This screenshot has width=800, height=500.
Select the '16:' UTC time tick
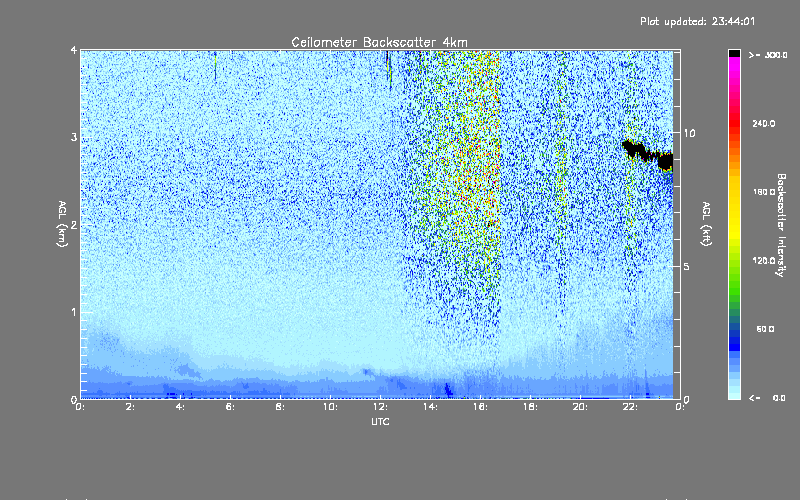(480, 407)
